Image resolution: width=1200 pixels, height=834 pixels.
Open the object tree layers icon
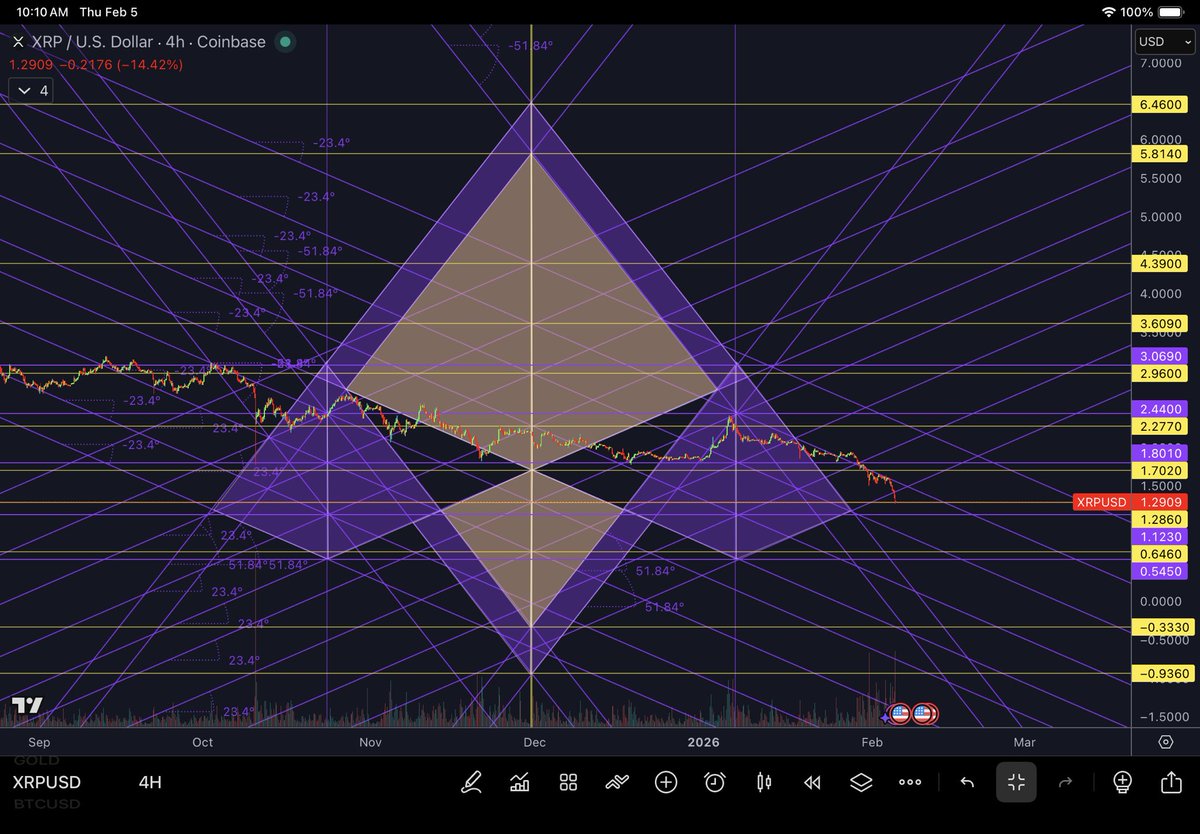click(861, 782)
